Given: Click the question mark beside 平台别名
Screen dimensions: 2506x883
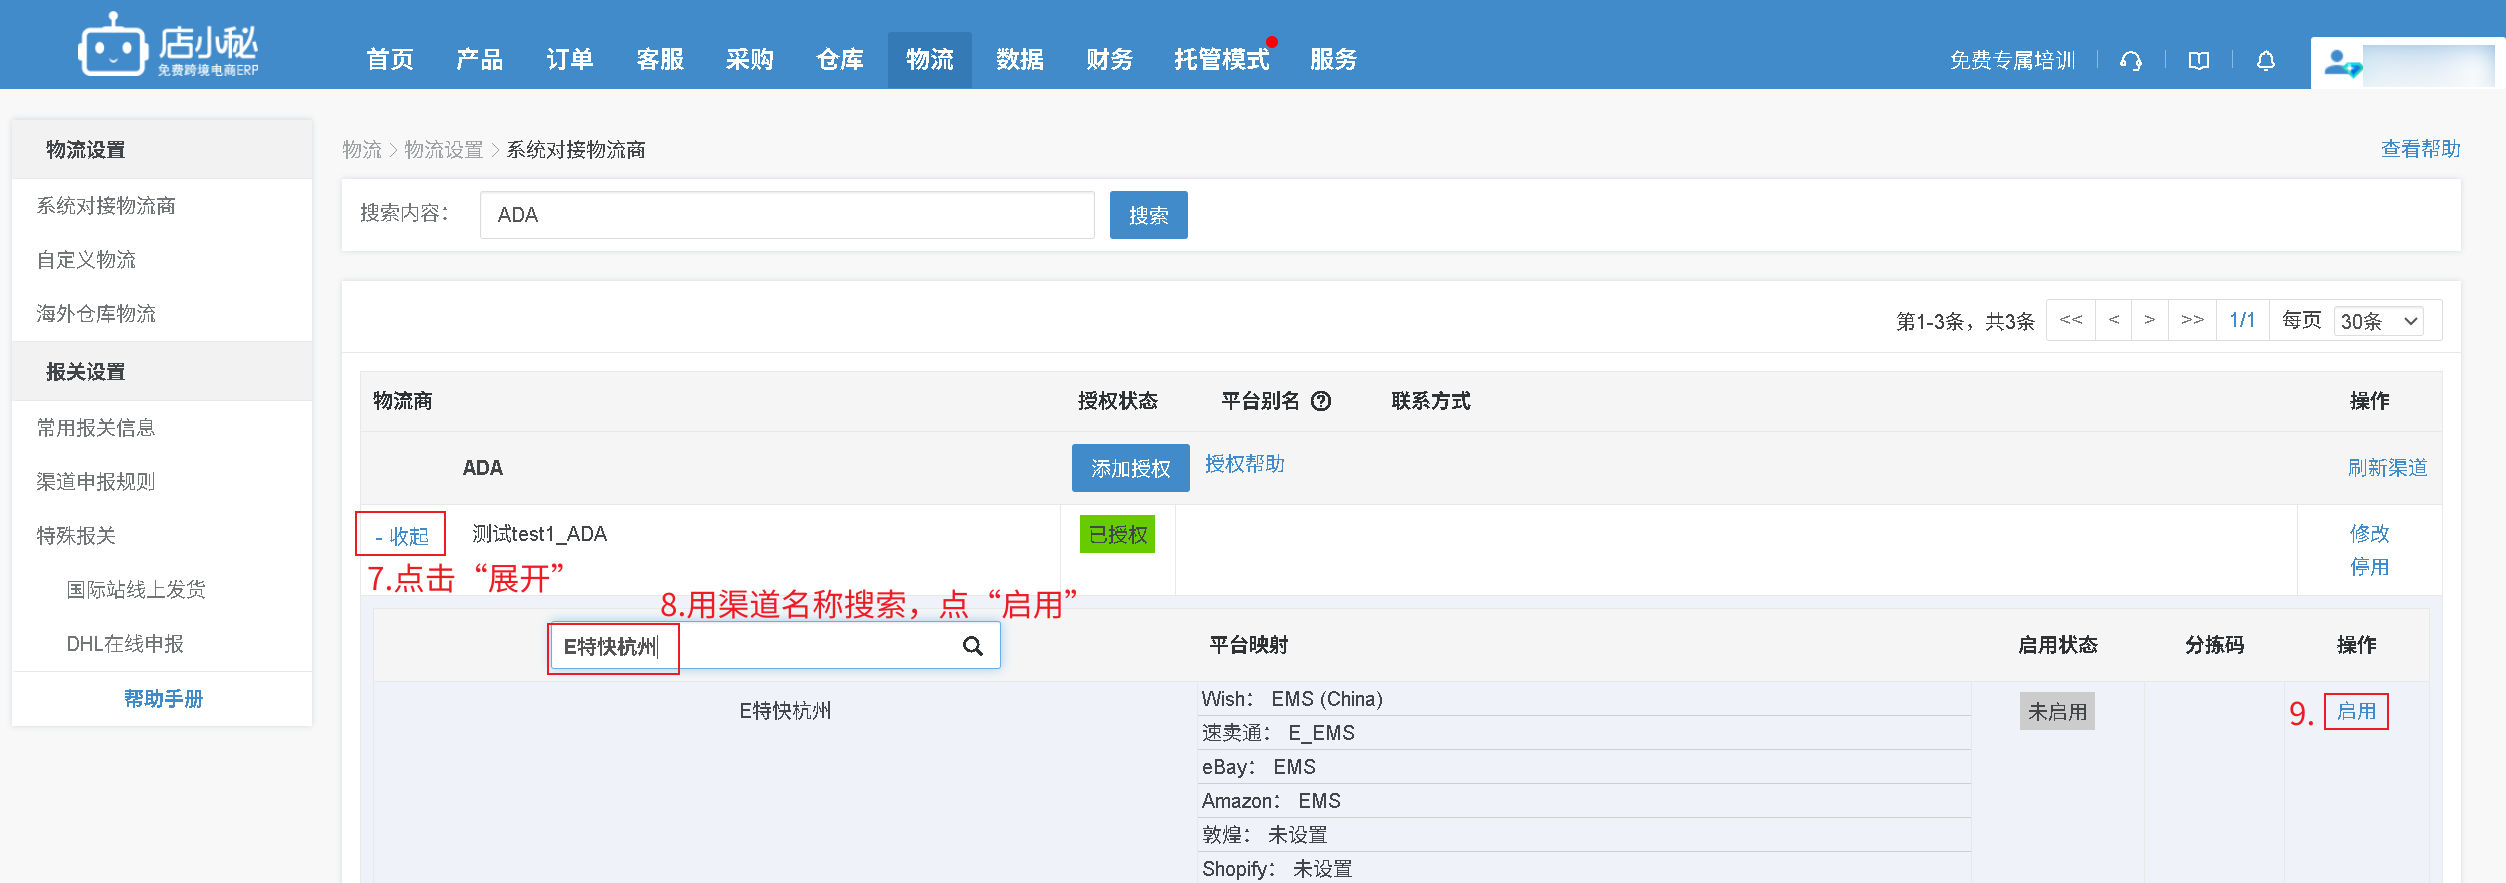Looking at the screenshot, I should click(x=1321, y=401).
